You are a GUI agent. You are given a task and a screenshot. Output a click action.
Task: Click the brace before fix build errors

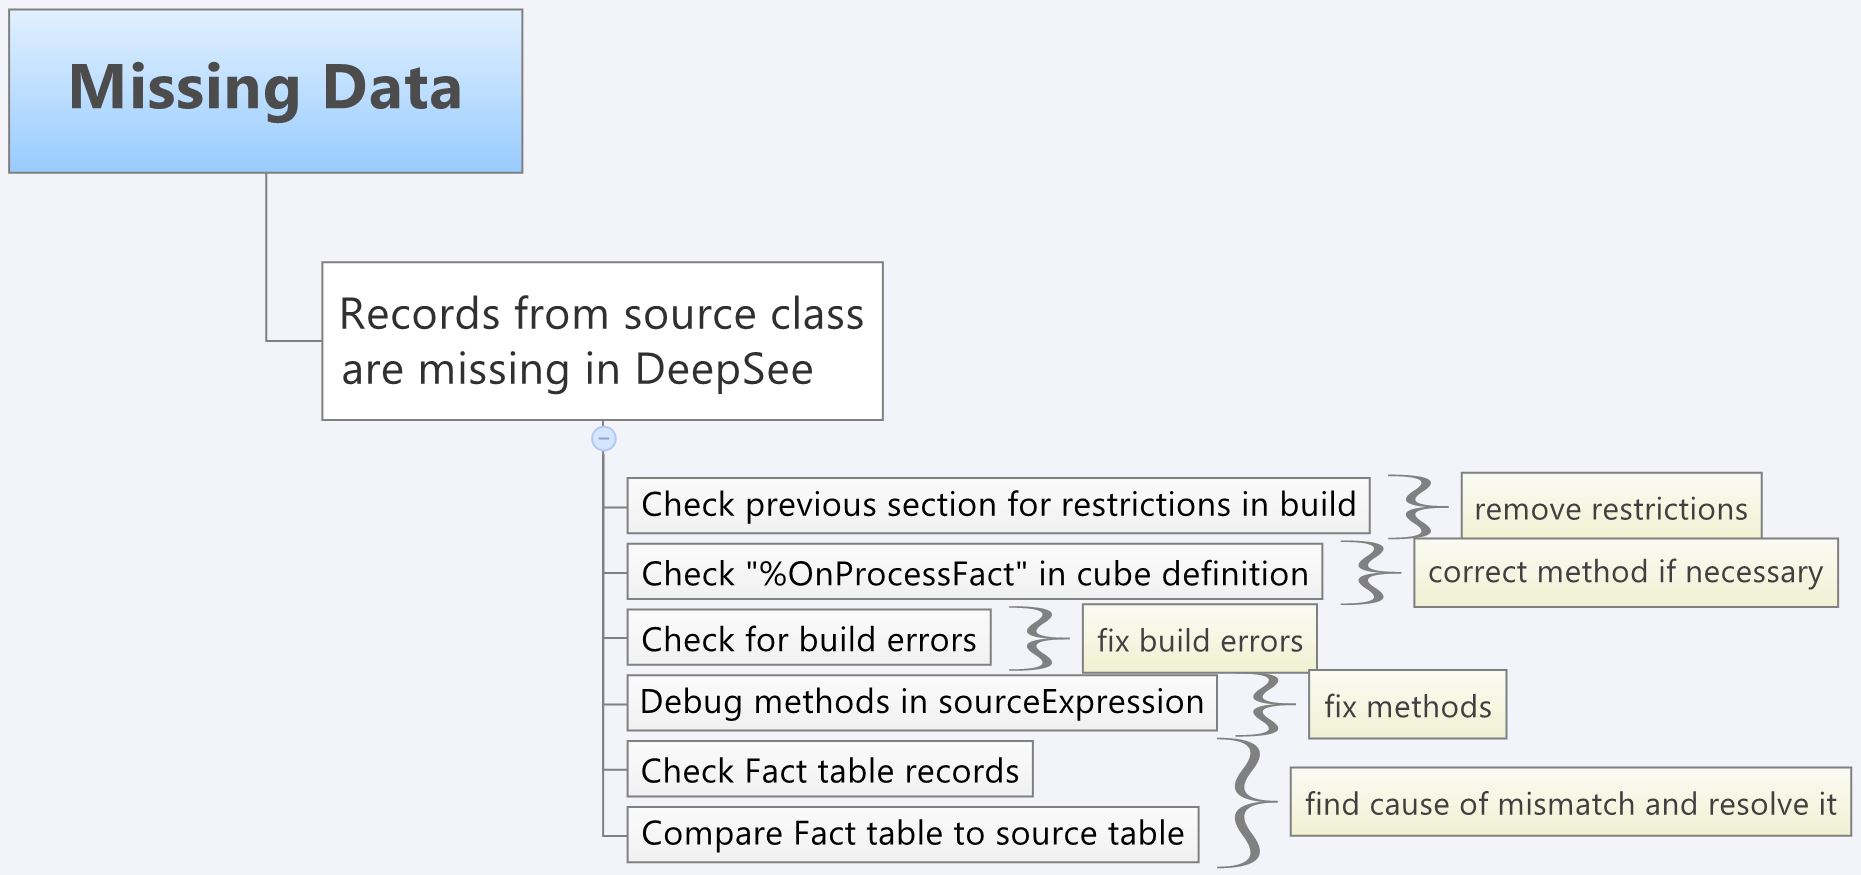(1040, 639)
